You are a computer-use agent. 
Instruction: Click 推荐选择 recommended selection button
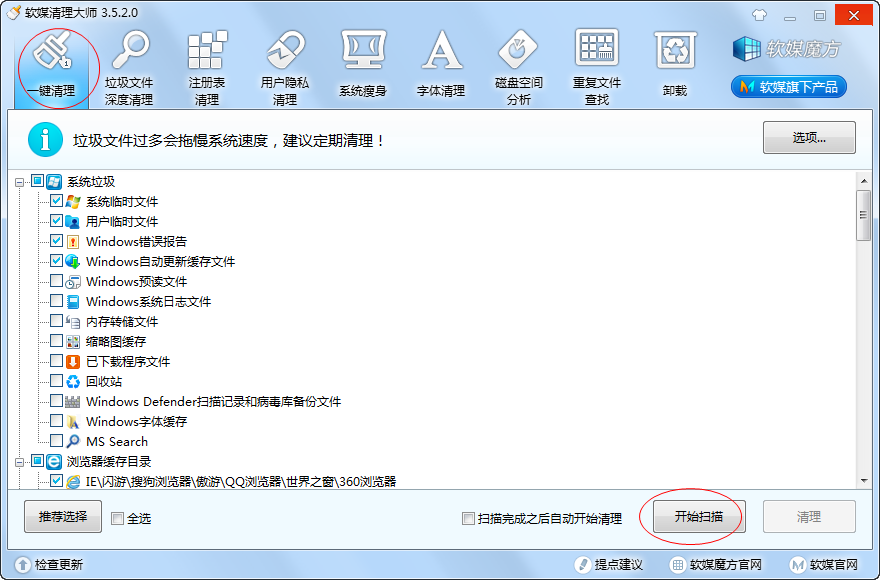coord(63,517)
